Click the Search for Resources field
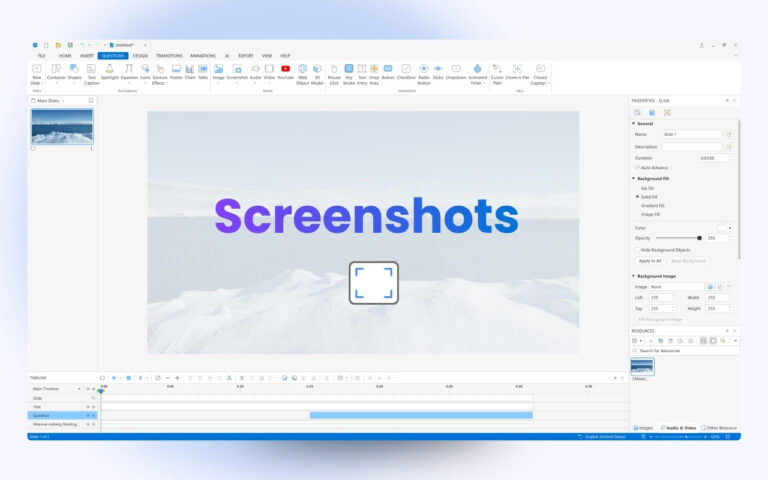Screen dimensions: 768x480 684,351
